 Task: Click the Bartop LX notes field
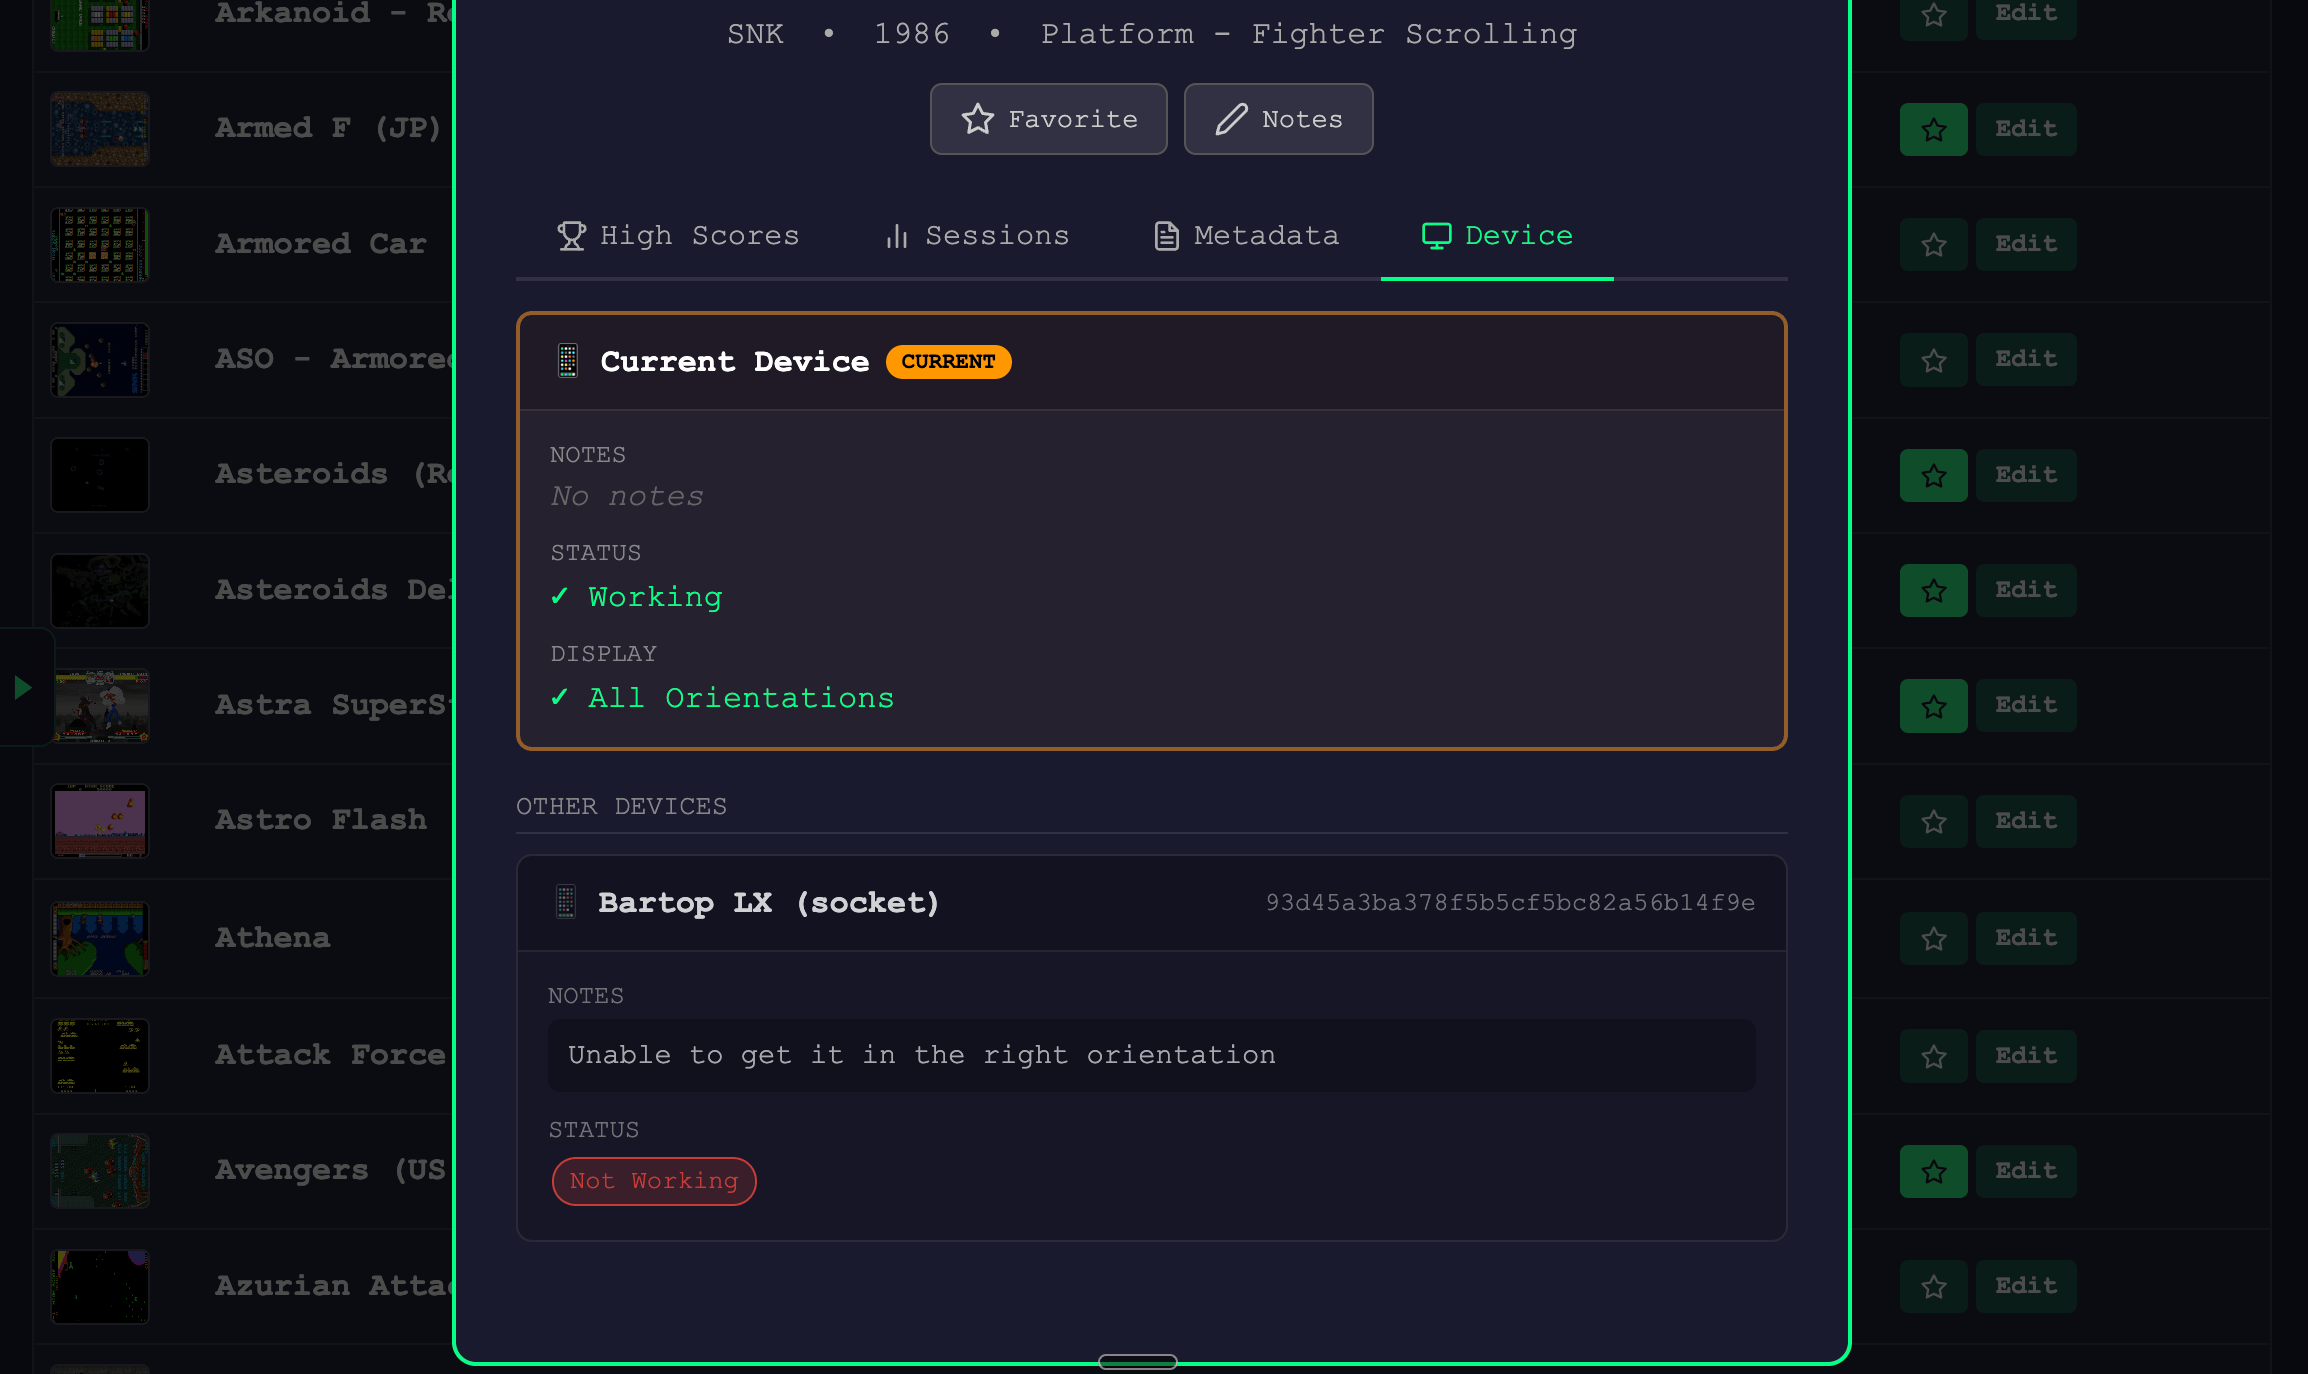(1151, 1055)
